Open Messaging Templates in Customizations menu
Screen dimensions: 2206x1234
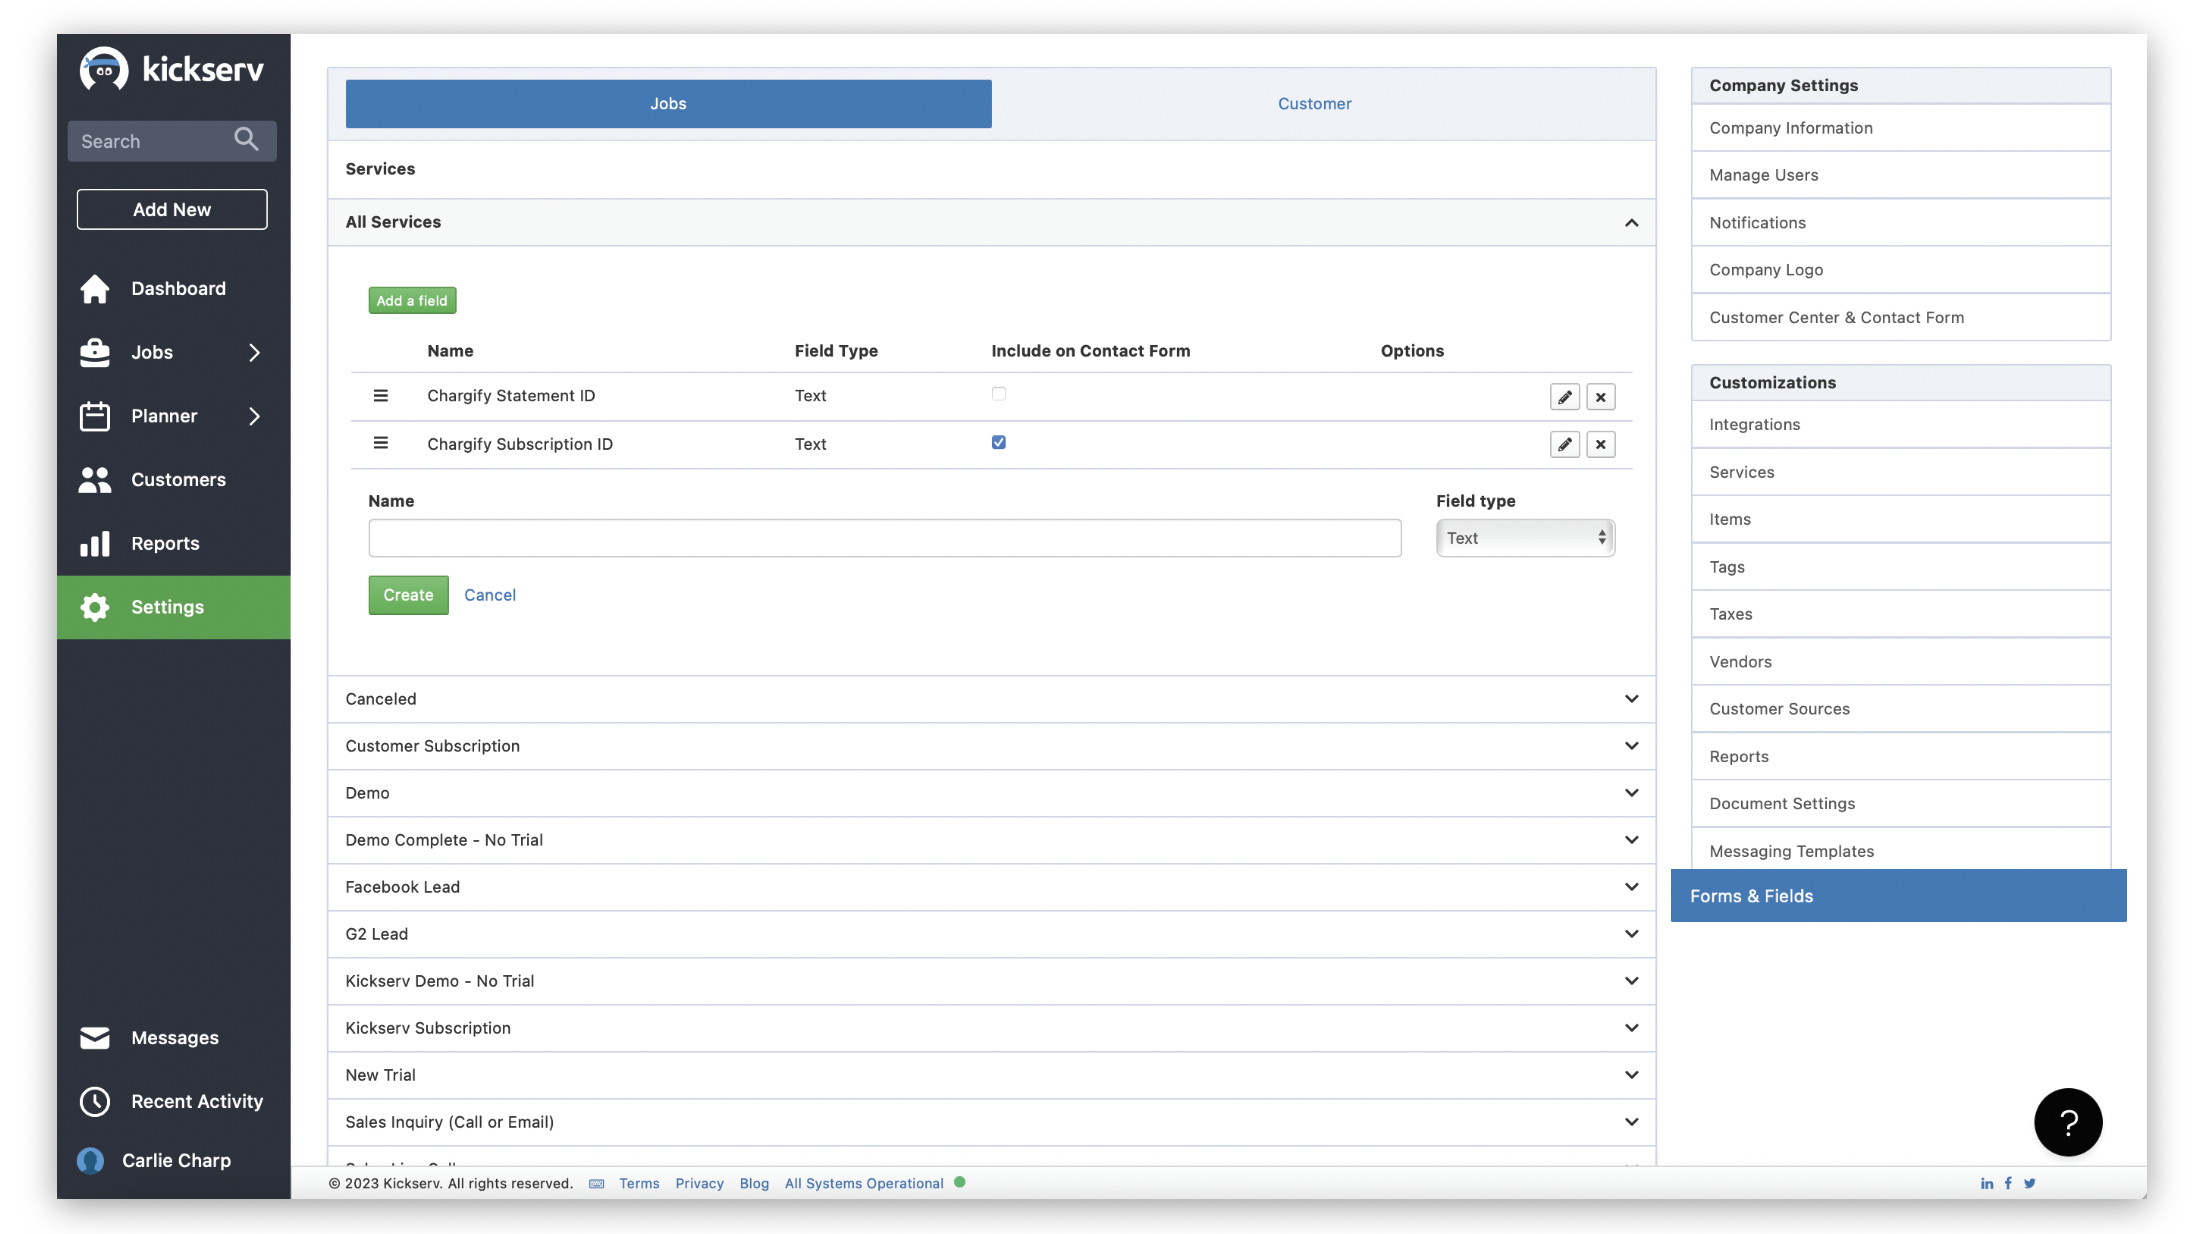1791,851
